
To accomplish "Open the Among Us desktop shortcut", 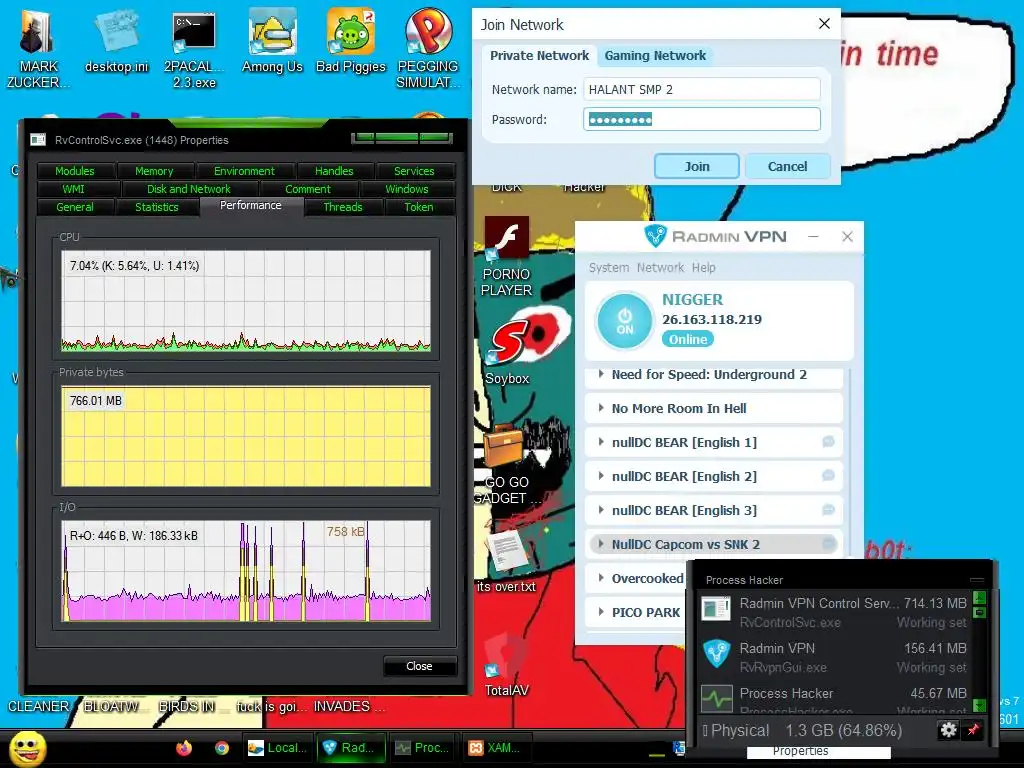I will 272,40.
